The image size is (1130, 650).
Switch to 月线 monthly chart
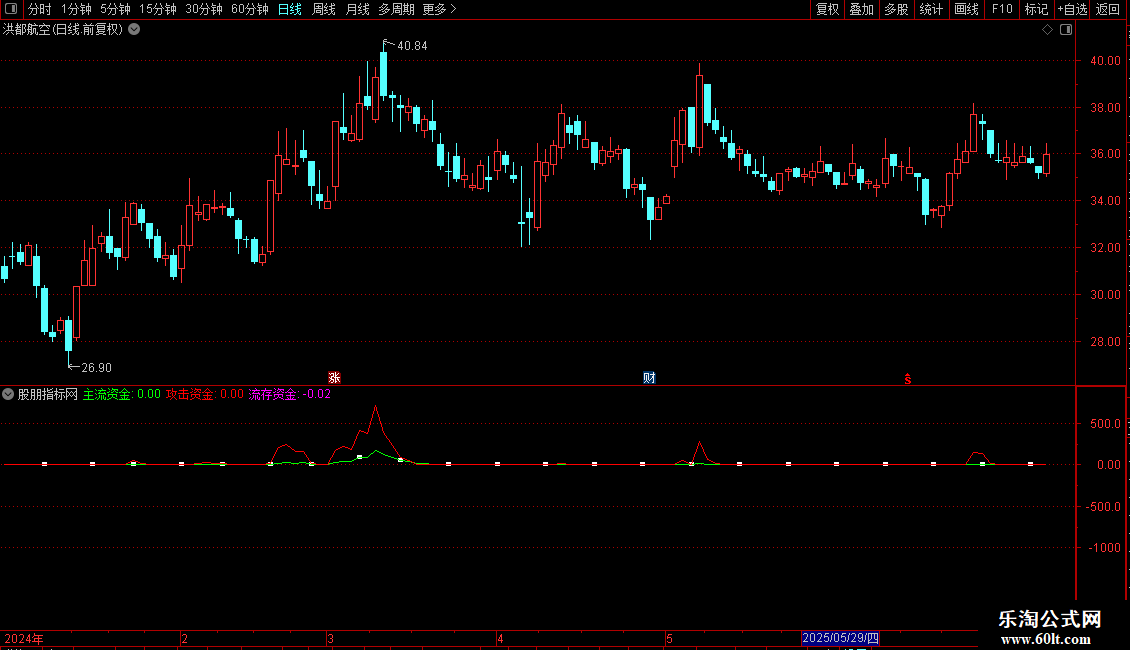coord(357,9)
